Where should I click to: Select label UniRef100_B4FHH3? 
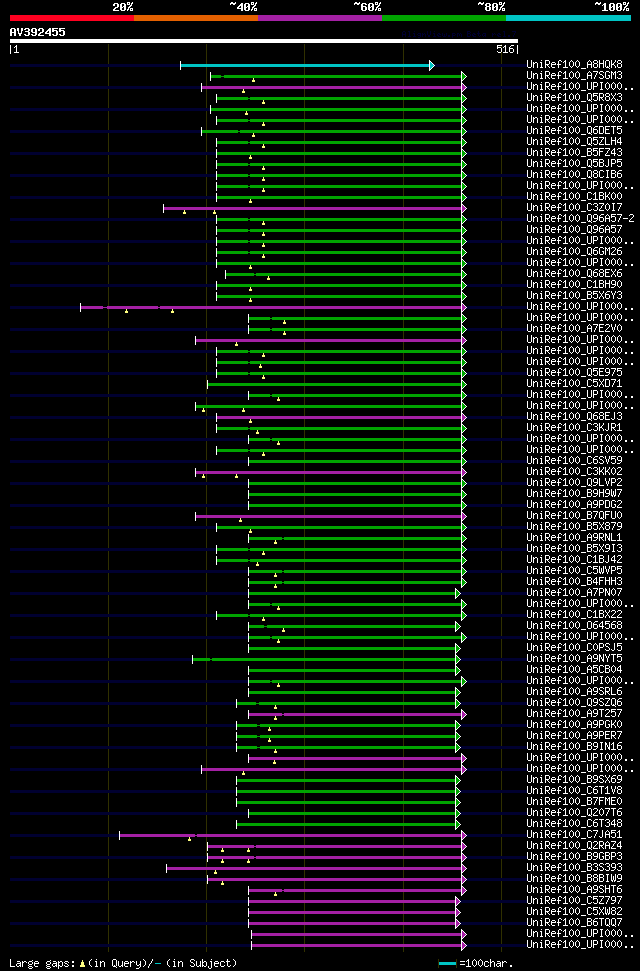click(x=574, y=581)
